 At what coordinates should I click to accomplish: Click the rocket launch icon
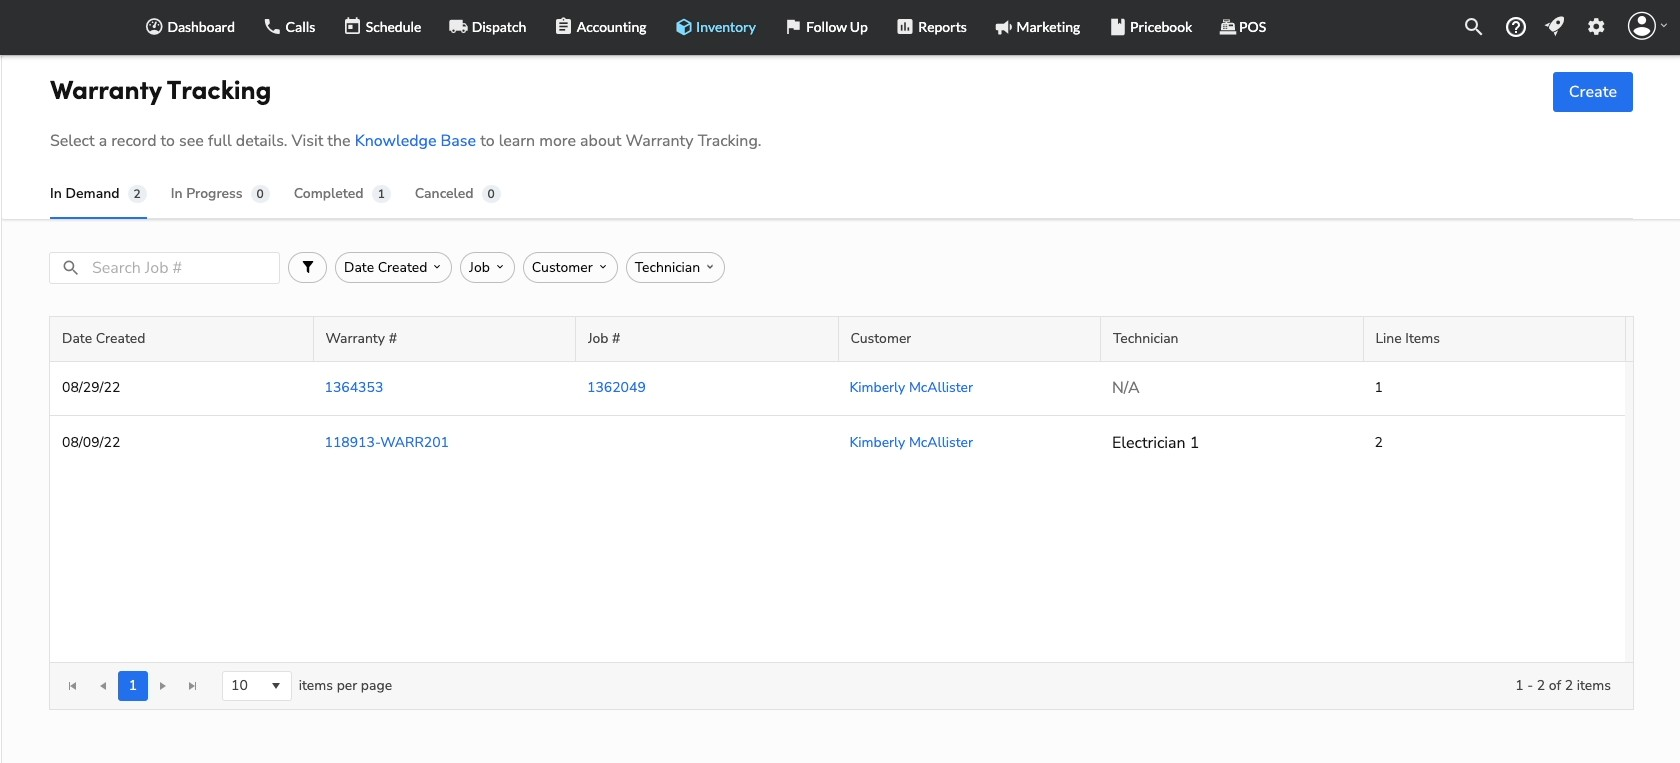(x=1555, y=27)
